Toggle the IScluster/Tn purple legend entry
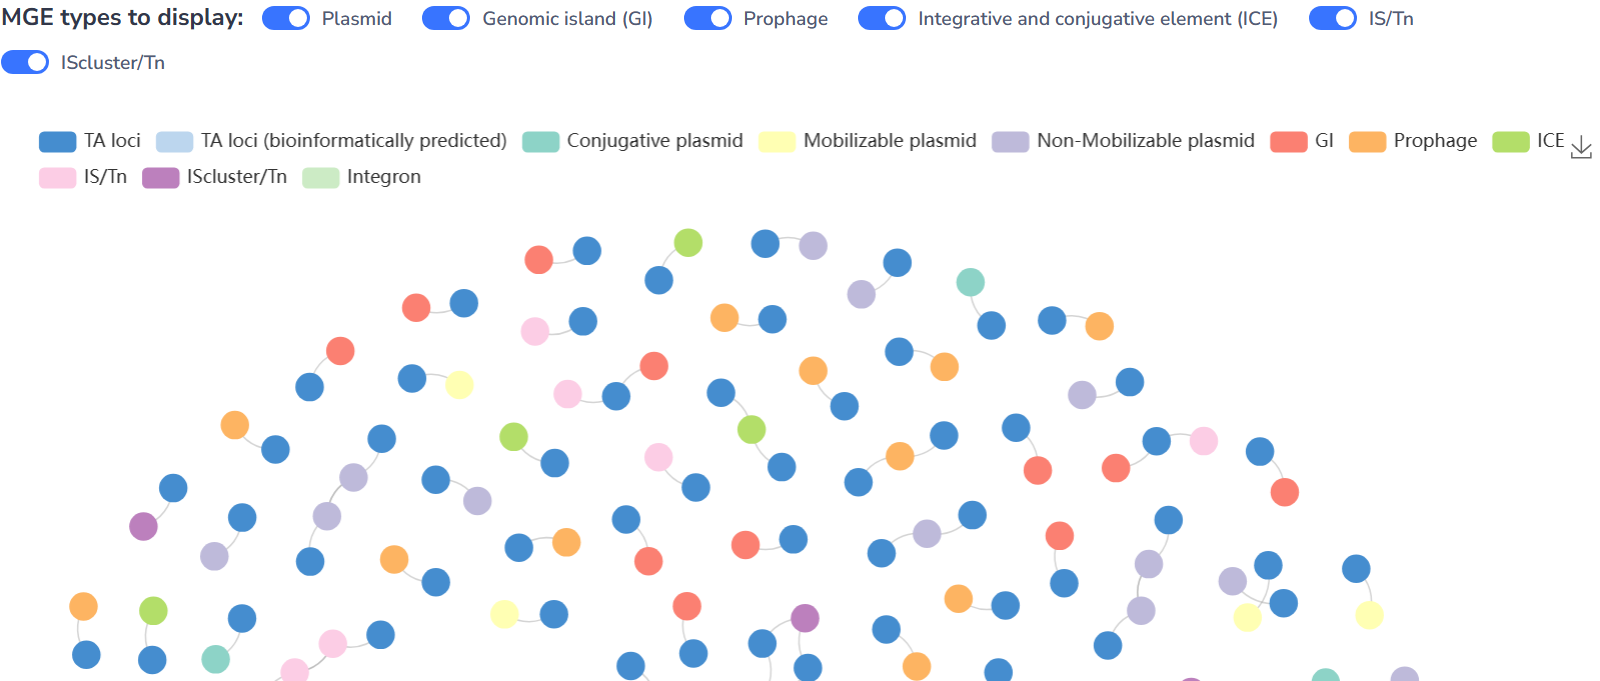Image resolution: width=1600 pixels, height=681 pixels. [160, 178]
